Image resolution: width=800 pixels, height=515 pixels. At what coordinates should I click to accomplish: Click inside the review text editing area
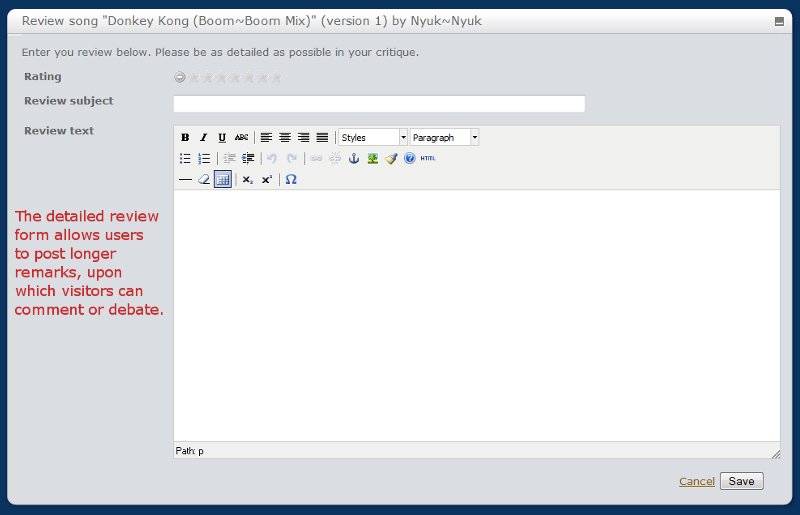477,315
